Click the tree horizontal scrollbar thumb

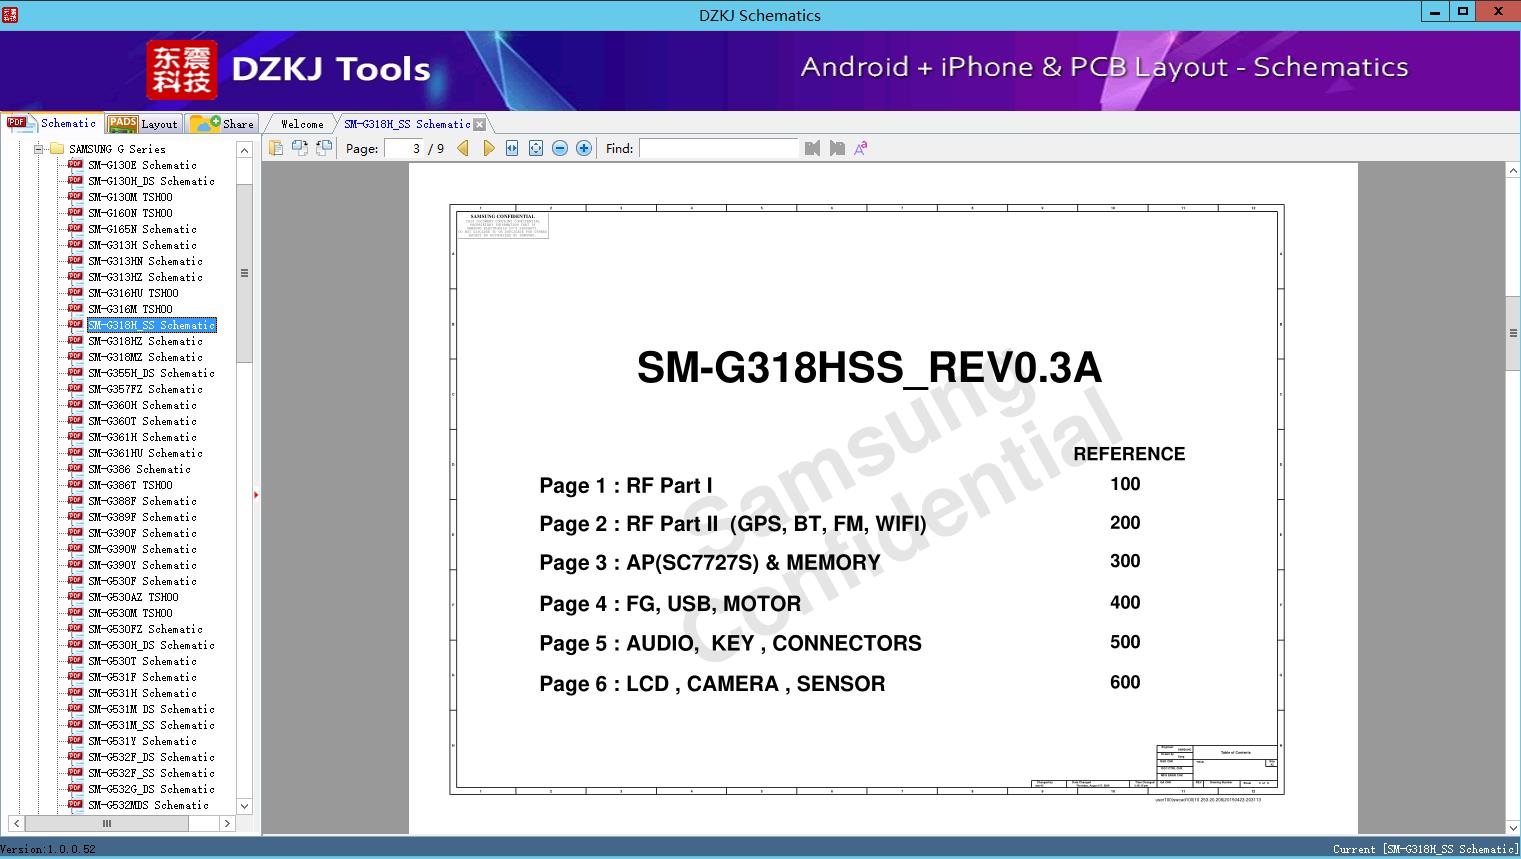pos(106,823)
